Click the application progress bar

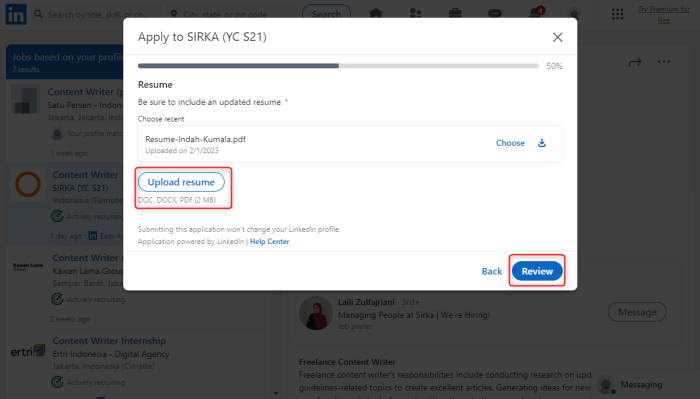[x=338, y=66]
